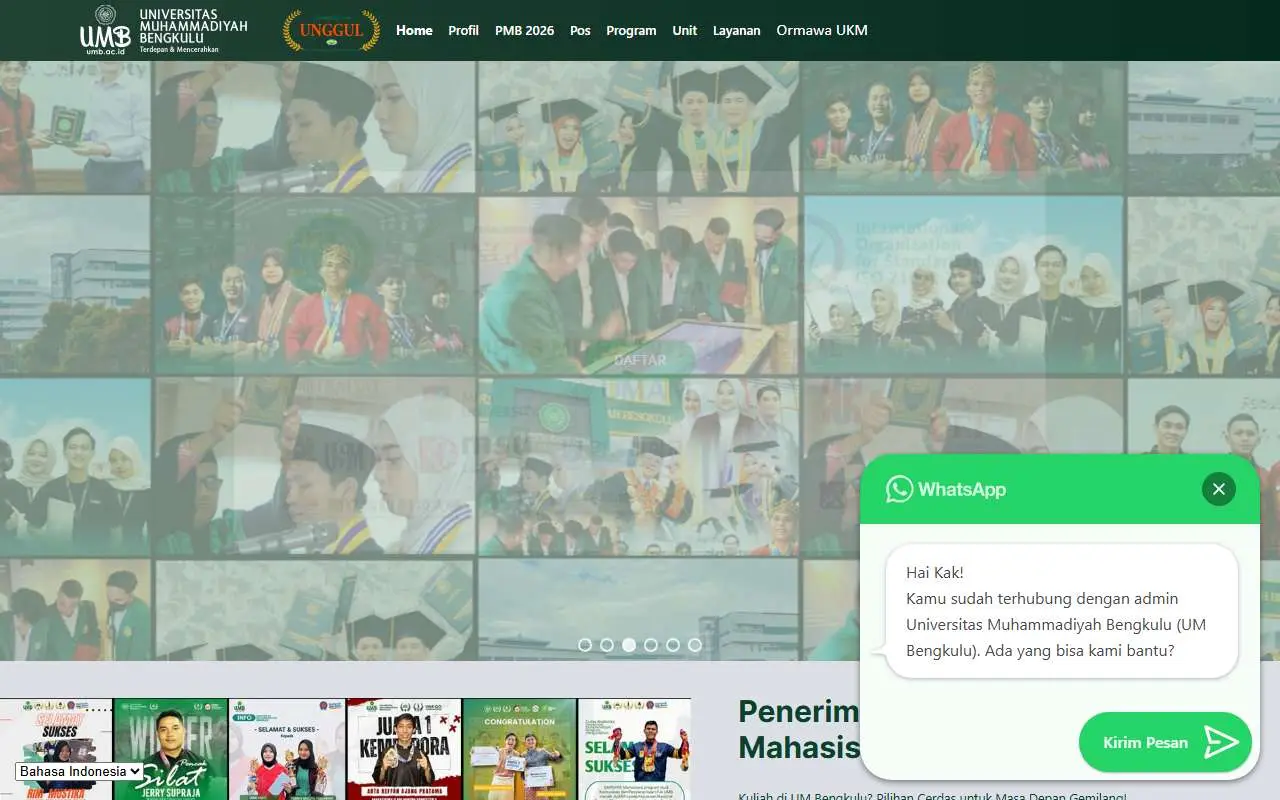Select the second slider dot
Viewport: 1280px width, 800px height.
[x=607, y=645]
